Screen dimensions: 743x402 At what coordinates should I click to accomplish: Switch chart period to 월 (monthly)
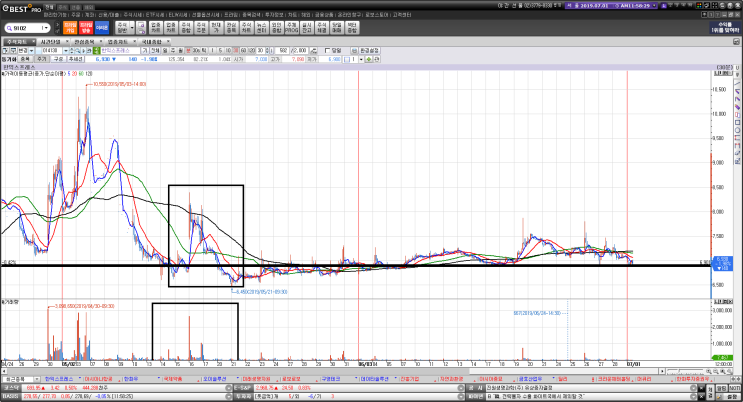181,50
